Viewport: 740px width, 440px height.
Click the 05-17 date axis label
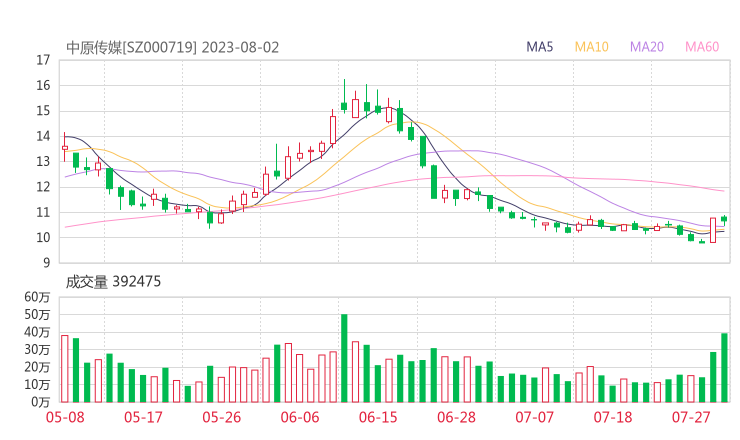tap(143, 417)
